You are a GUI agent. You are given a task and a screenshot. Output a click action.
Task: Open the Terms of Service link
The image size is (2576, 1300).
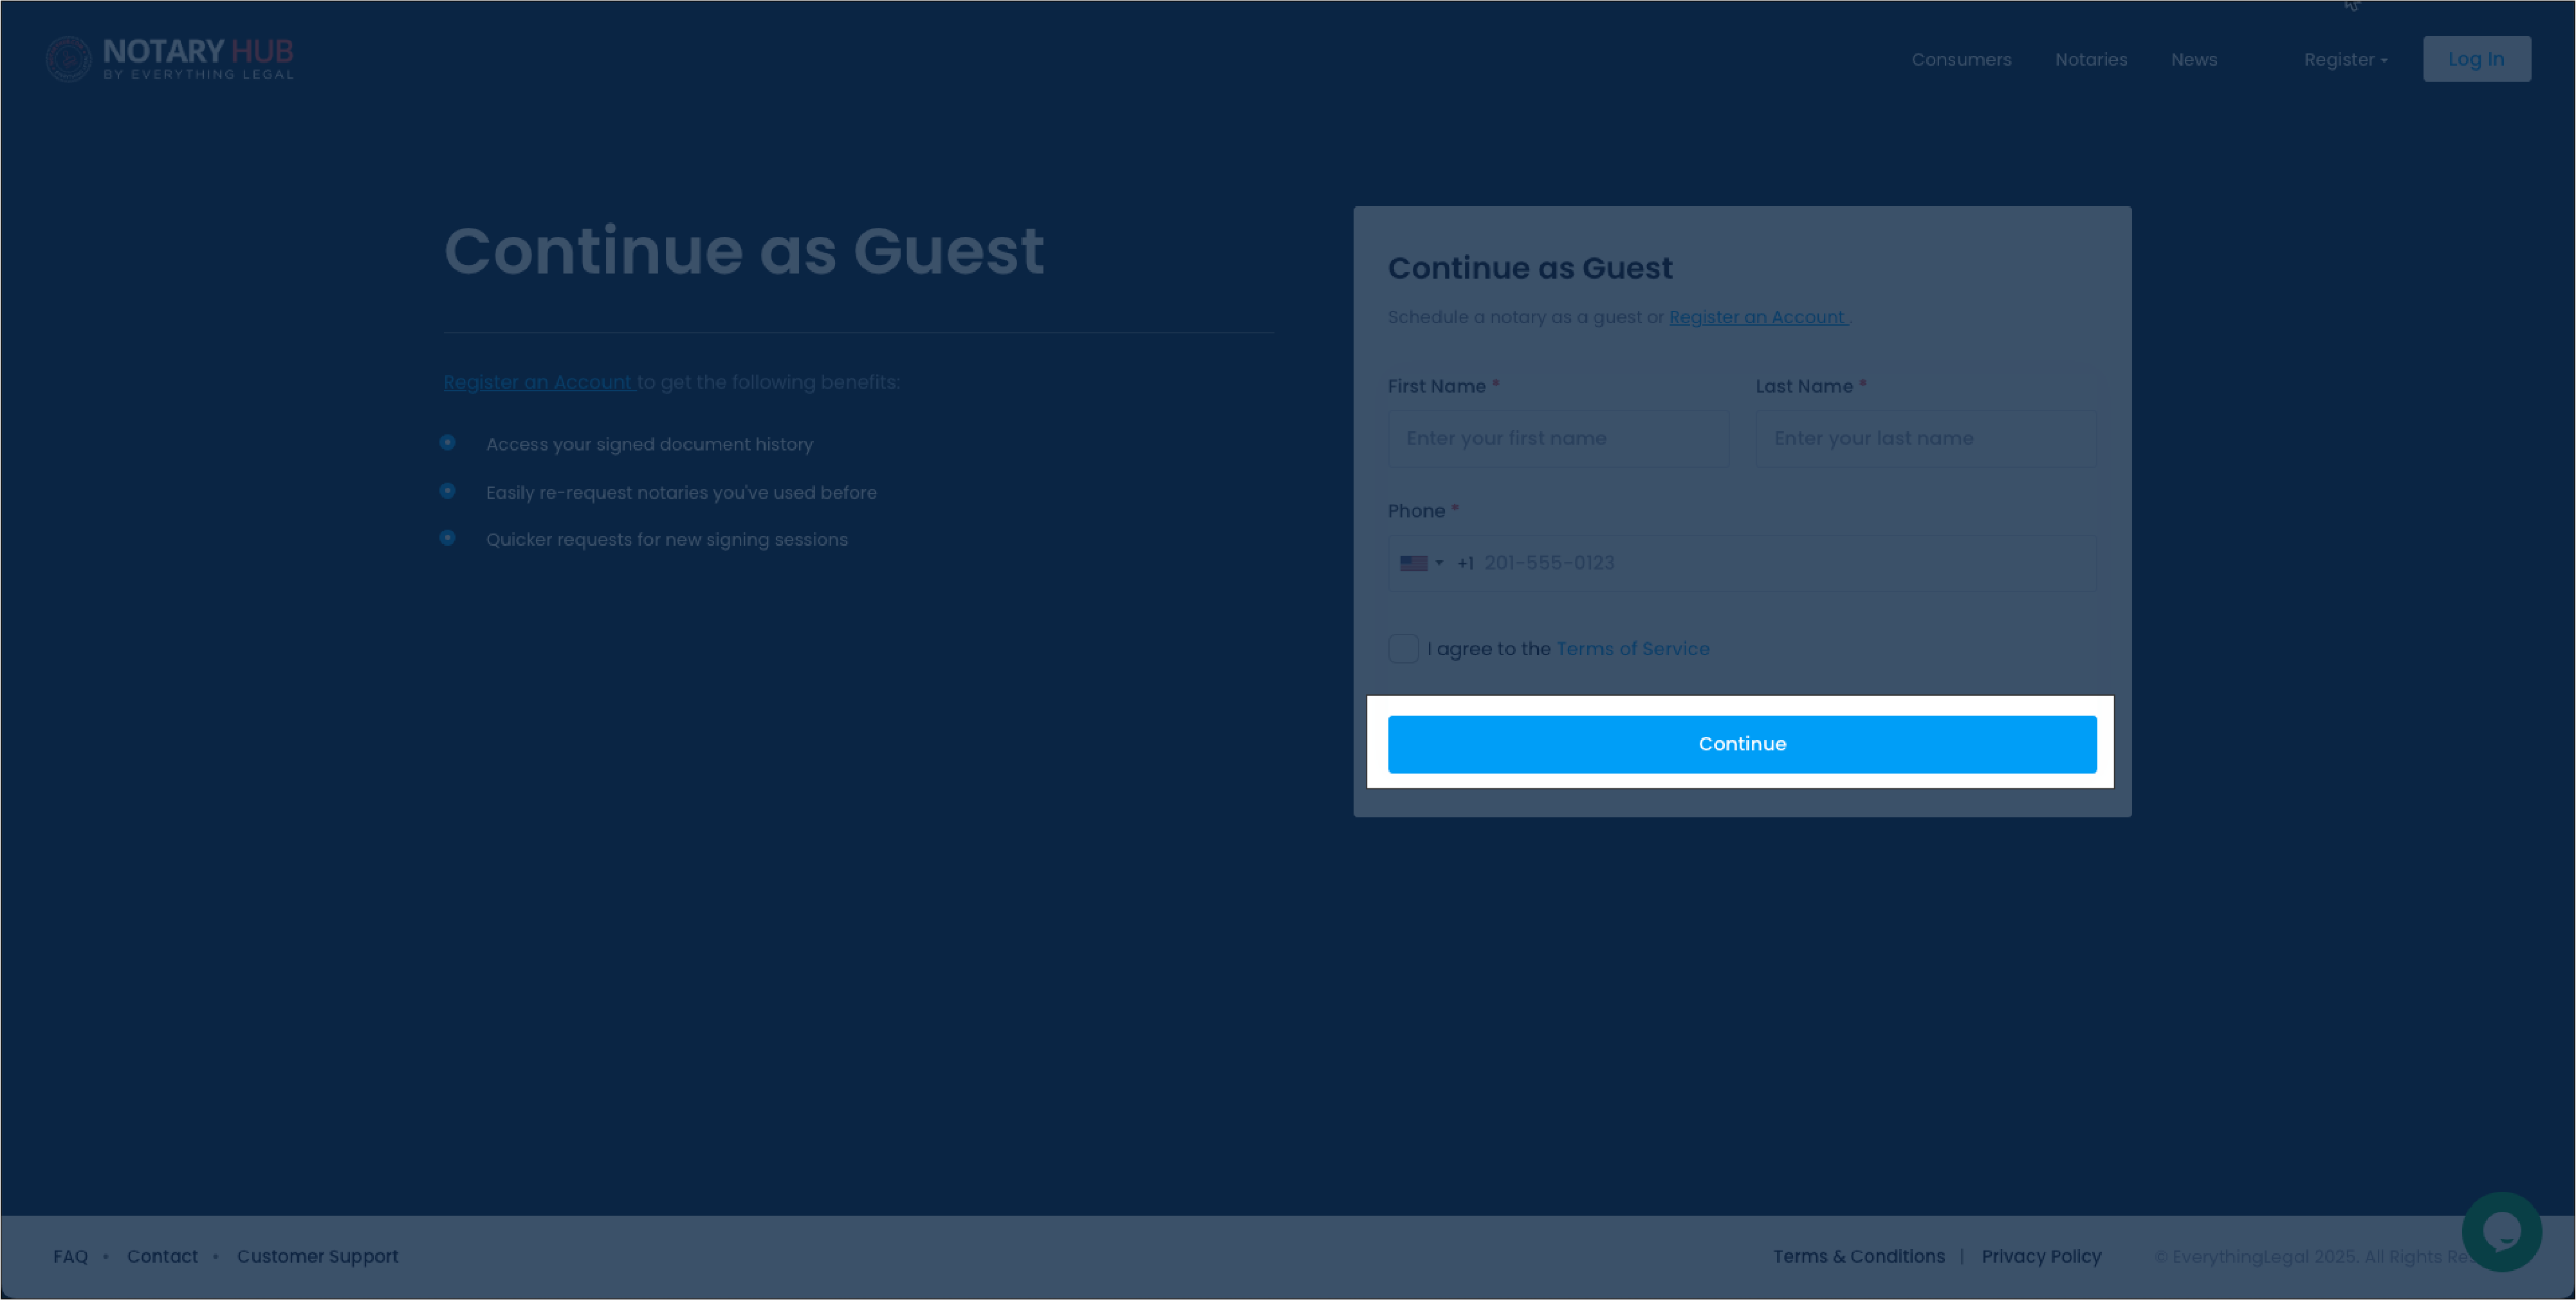1633,649
